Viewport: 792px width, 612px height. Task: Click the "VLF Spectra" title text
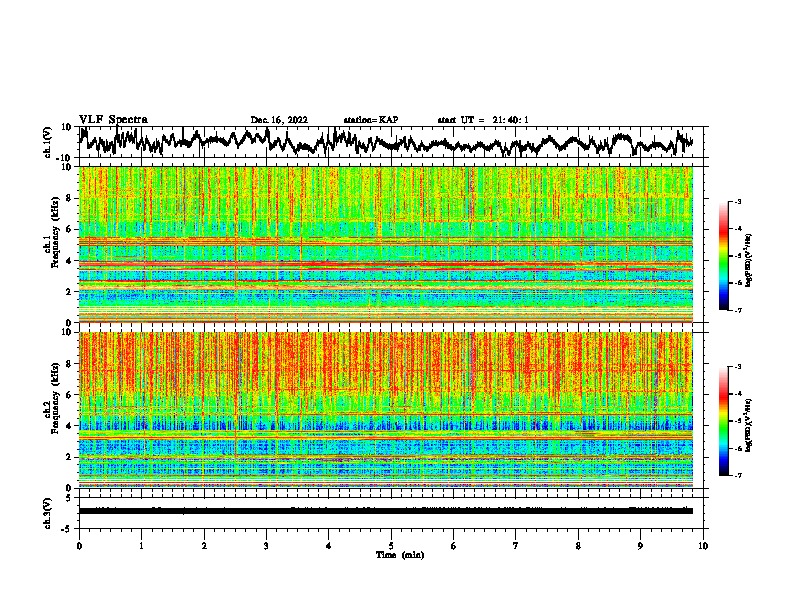[113, 119]
